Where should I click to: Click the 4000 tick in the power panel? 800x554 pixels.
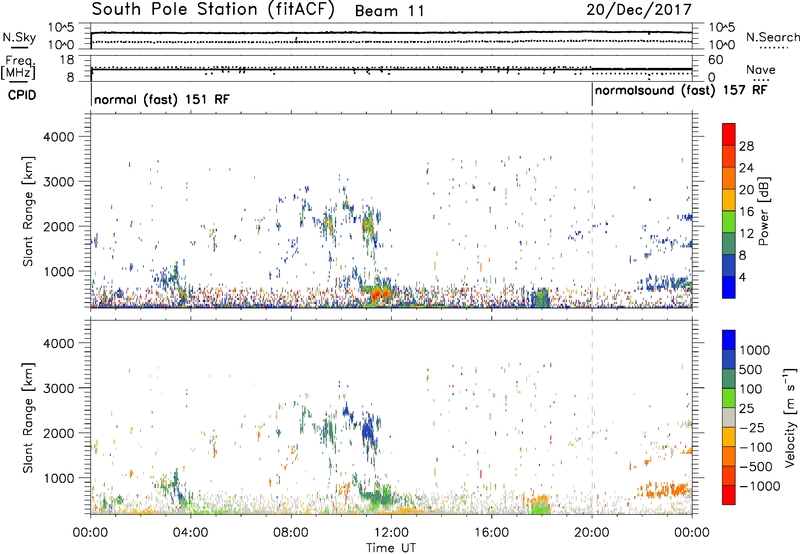pos(59,137)
